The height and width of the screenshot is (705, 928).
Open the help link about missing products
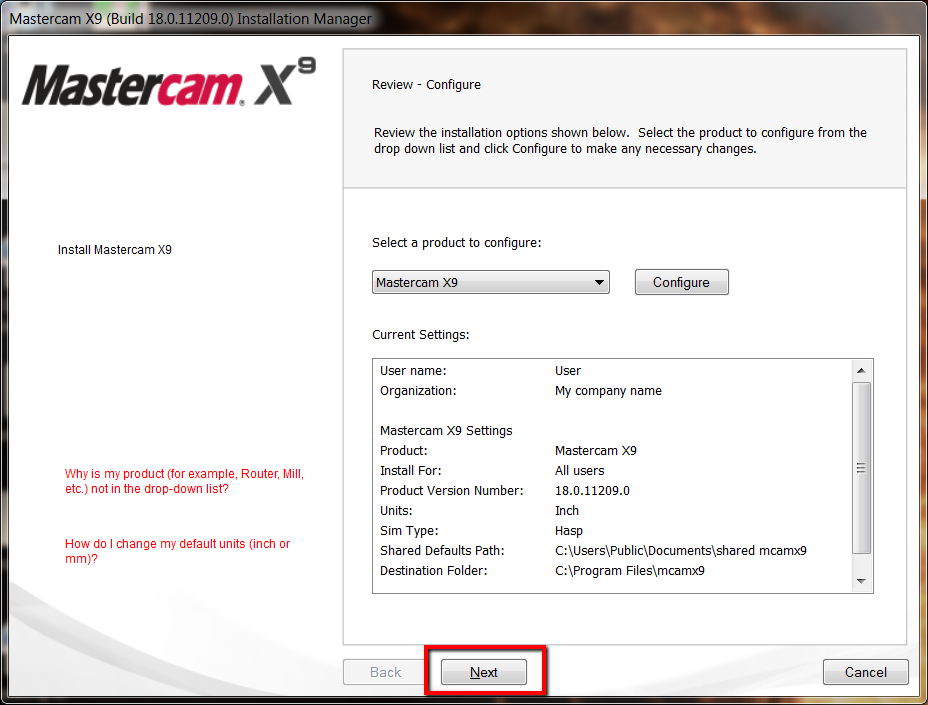pyautogui.click(x=184, y=481)
